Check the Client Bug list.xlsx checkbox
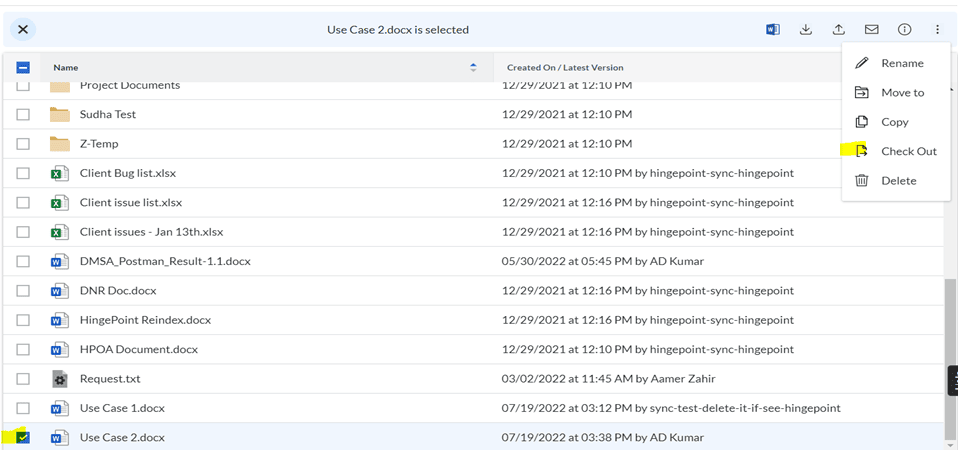 tap(23, 173)
